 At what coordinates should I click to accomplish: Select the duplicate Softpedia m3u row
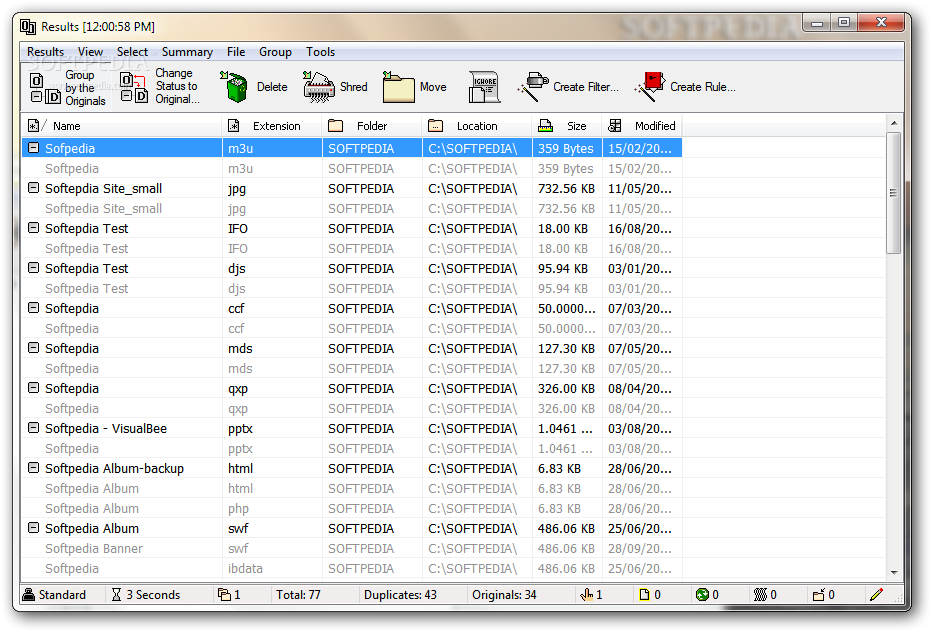pos(352,168)
